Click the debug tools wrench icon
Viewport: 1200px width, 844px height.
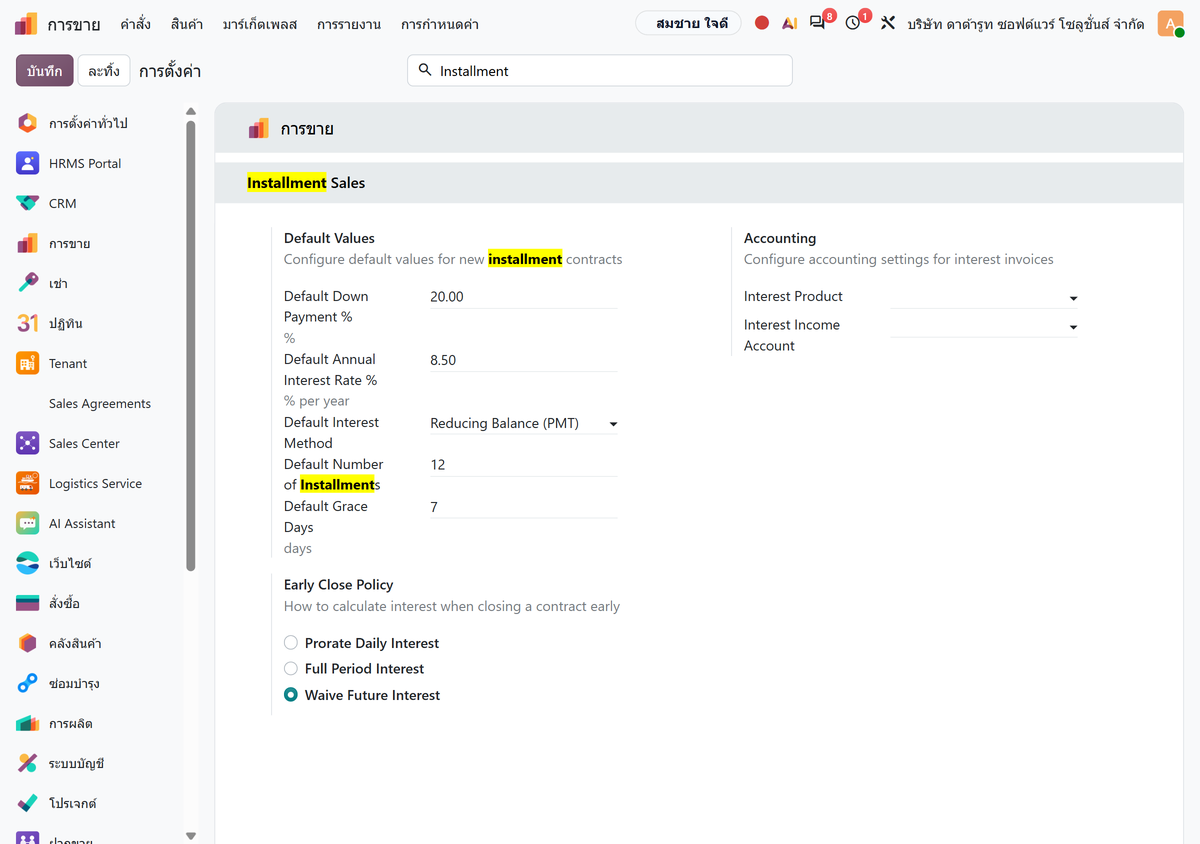[x=887, y=23]
